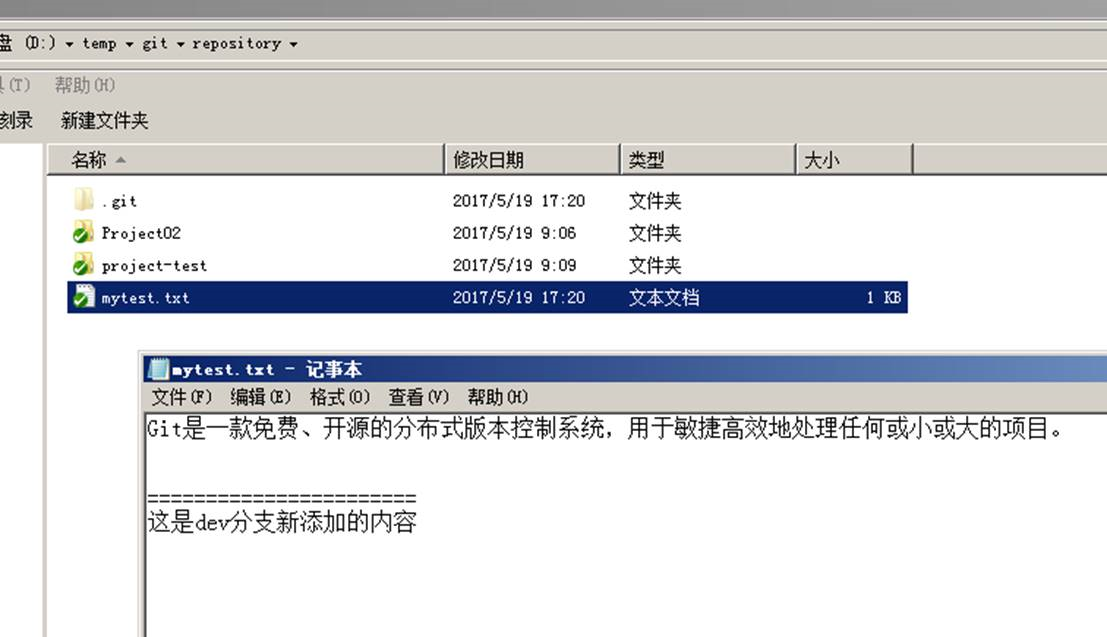Image resolution: width=1107 pixels, height=637 pixels.
Task: Expand the dropdown arrow after temp
Action: coord(129,44)
